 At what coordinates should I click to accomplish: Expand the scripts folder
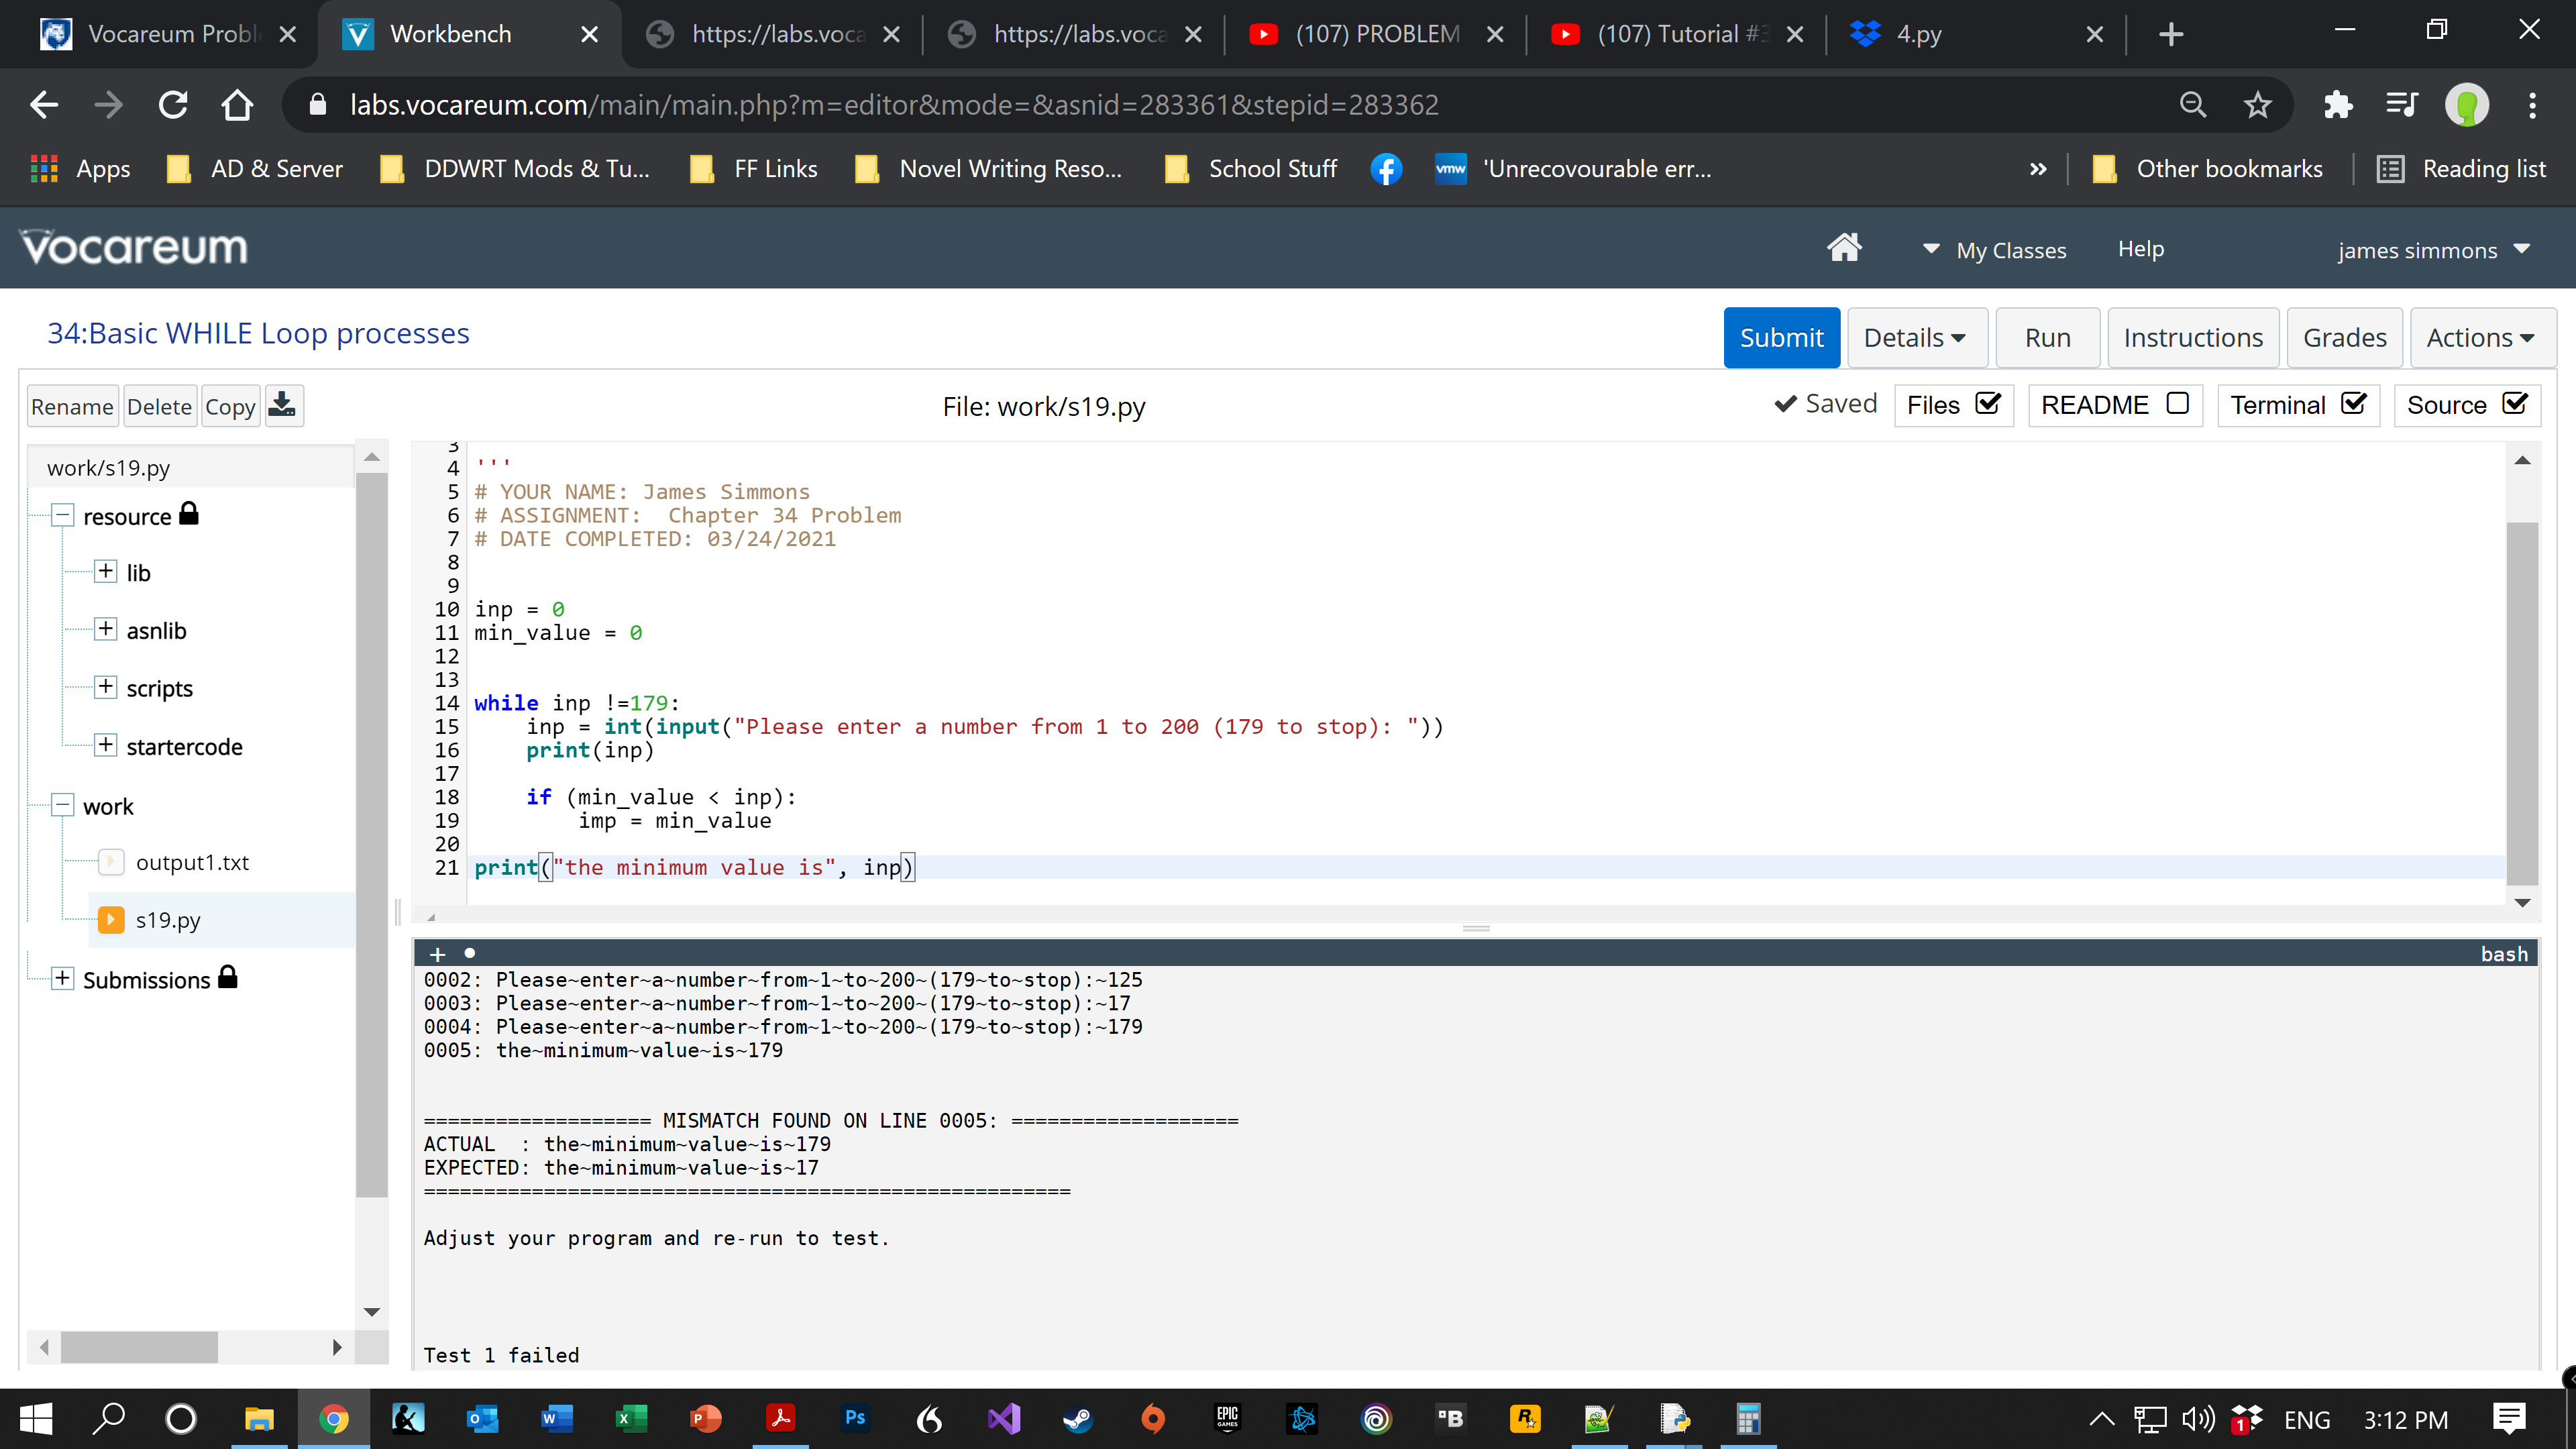[105, 687]
